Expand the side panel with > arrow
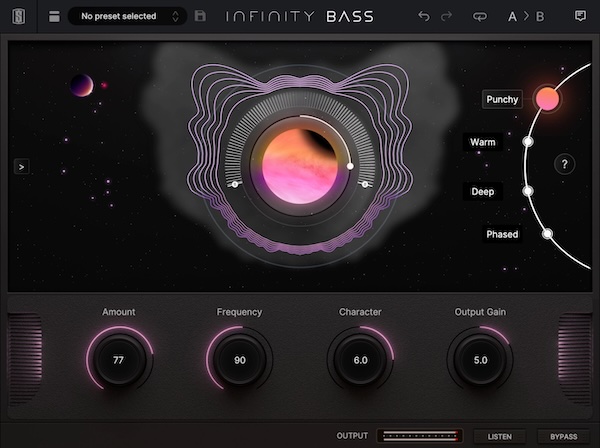Screen dimensions: 600x448 [x=21, y=167]
